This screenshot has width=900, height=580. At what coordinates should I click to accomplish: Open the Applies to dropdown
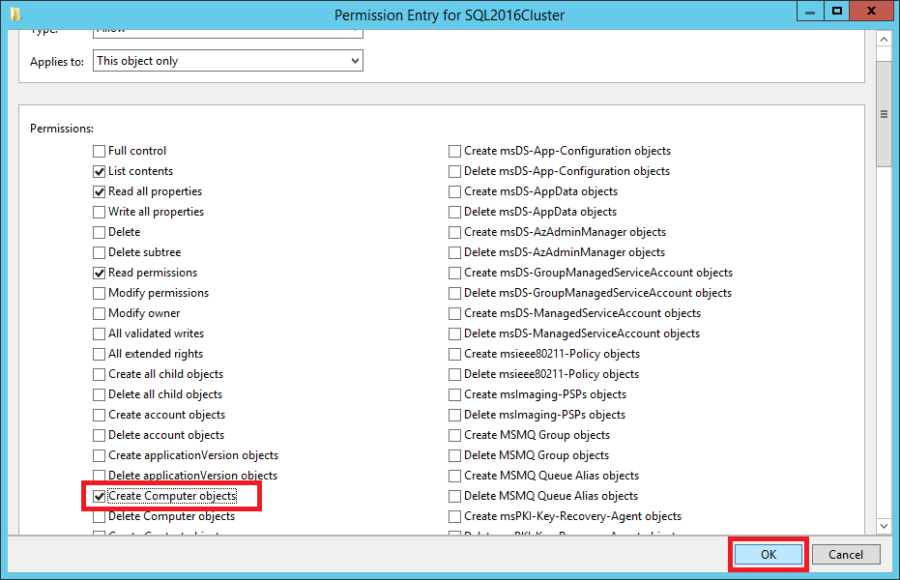coord(355,60)
